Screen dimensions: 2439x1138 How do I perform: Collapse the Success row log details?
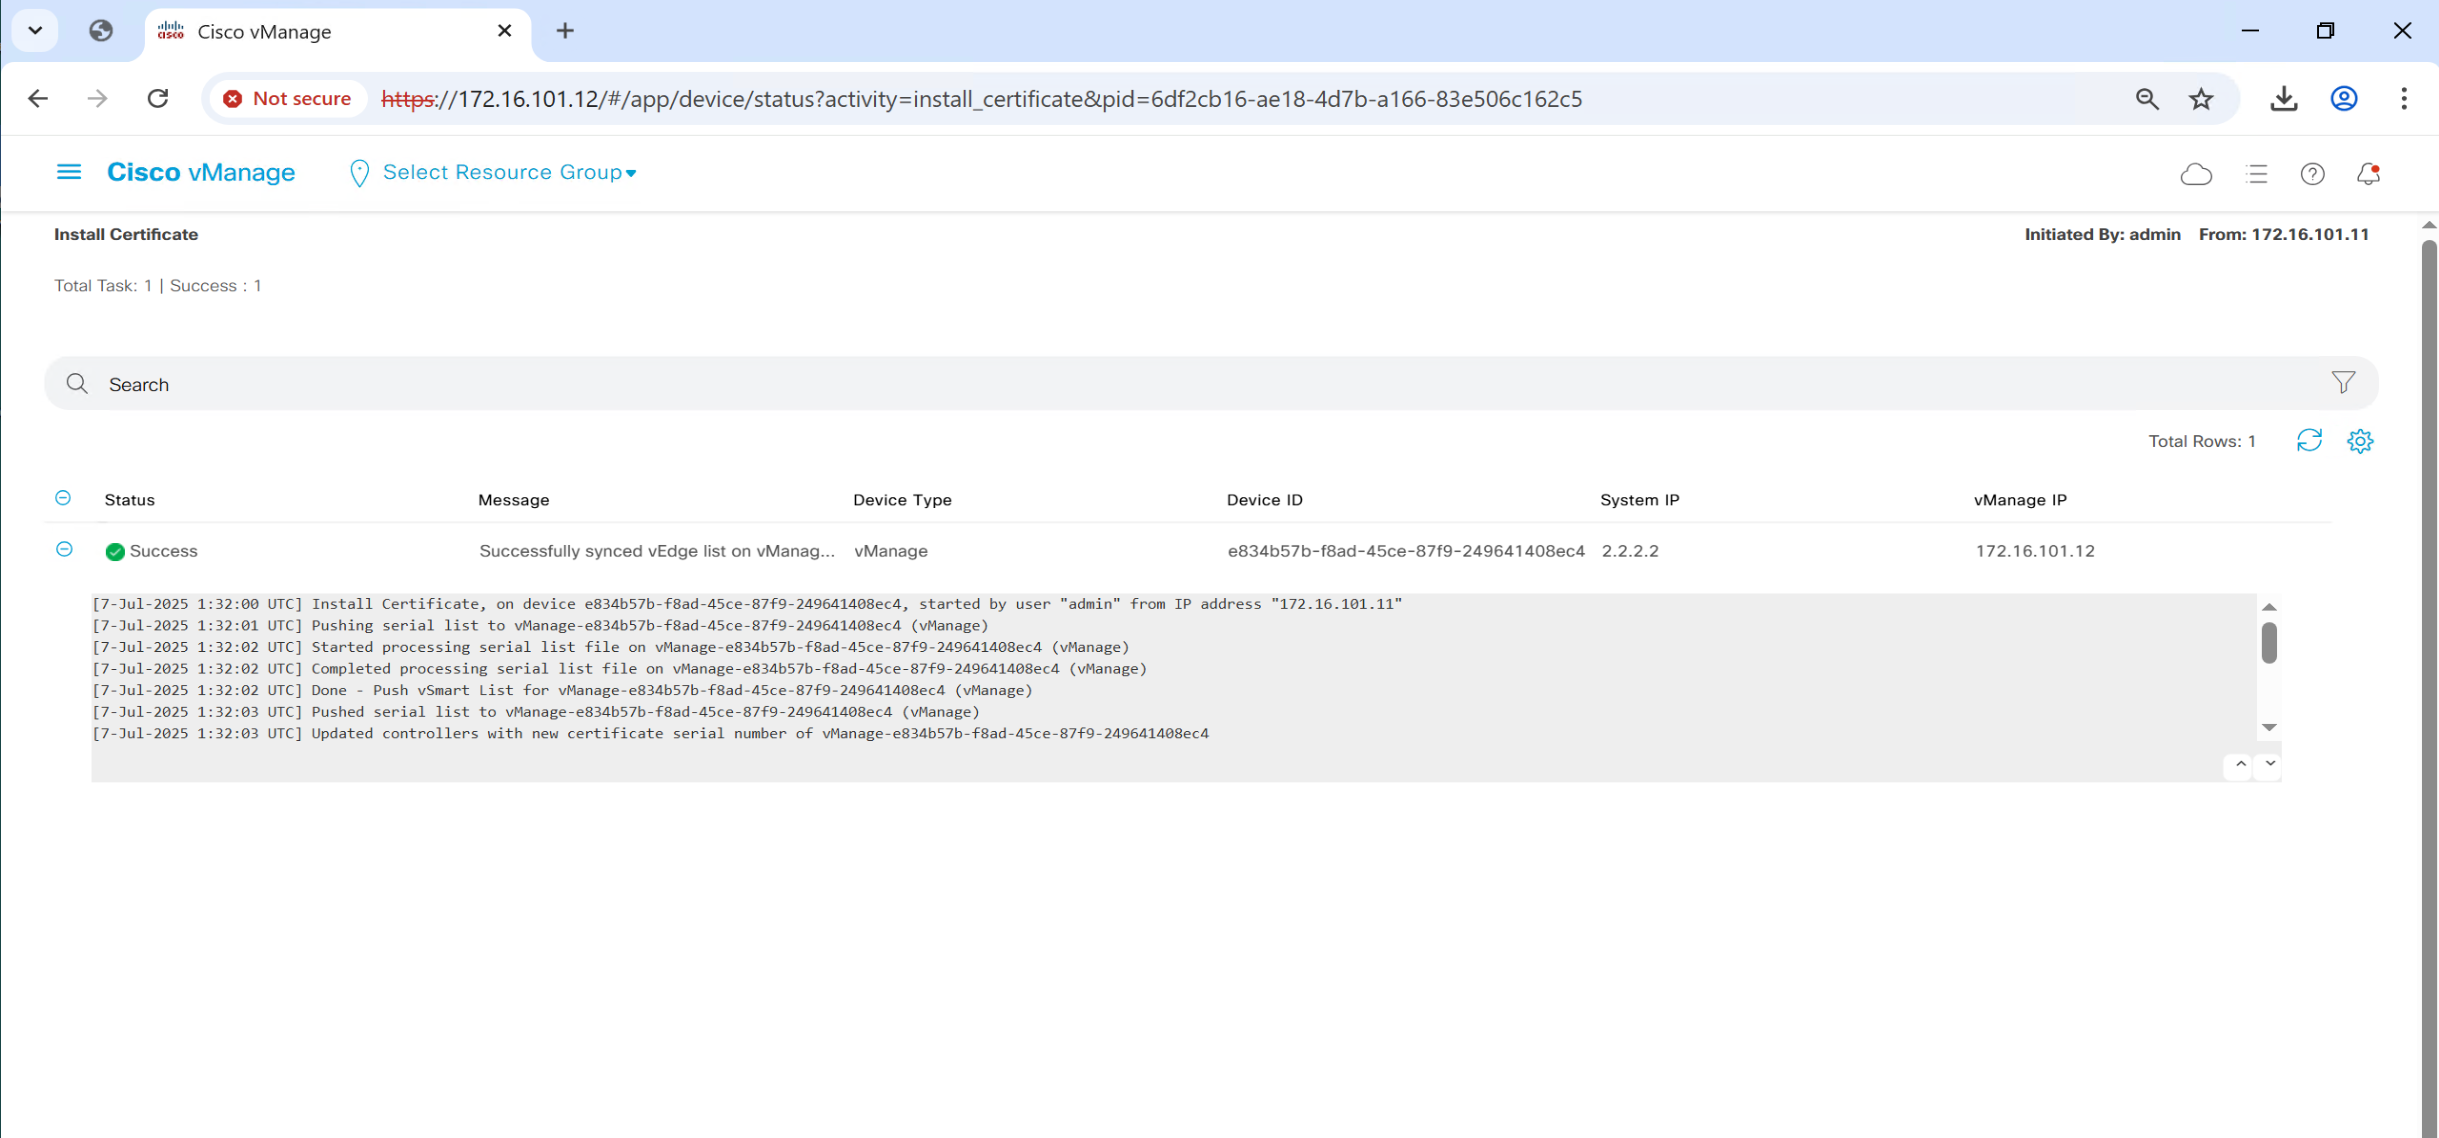(64, 549)
